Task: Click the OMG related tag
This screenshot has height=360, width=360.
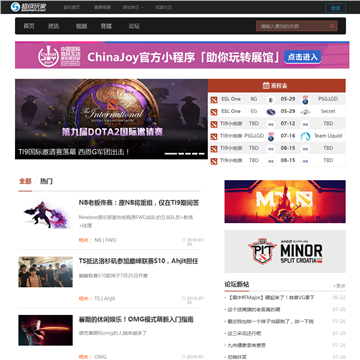Action: [x=100, y=357]
